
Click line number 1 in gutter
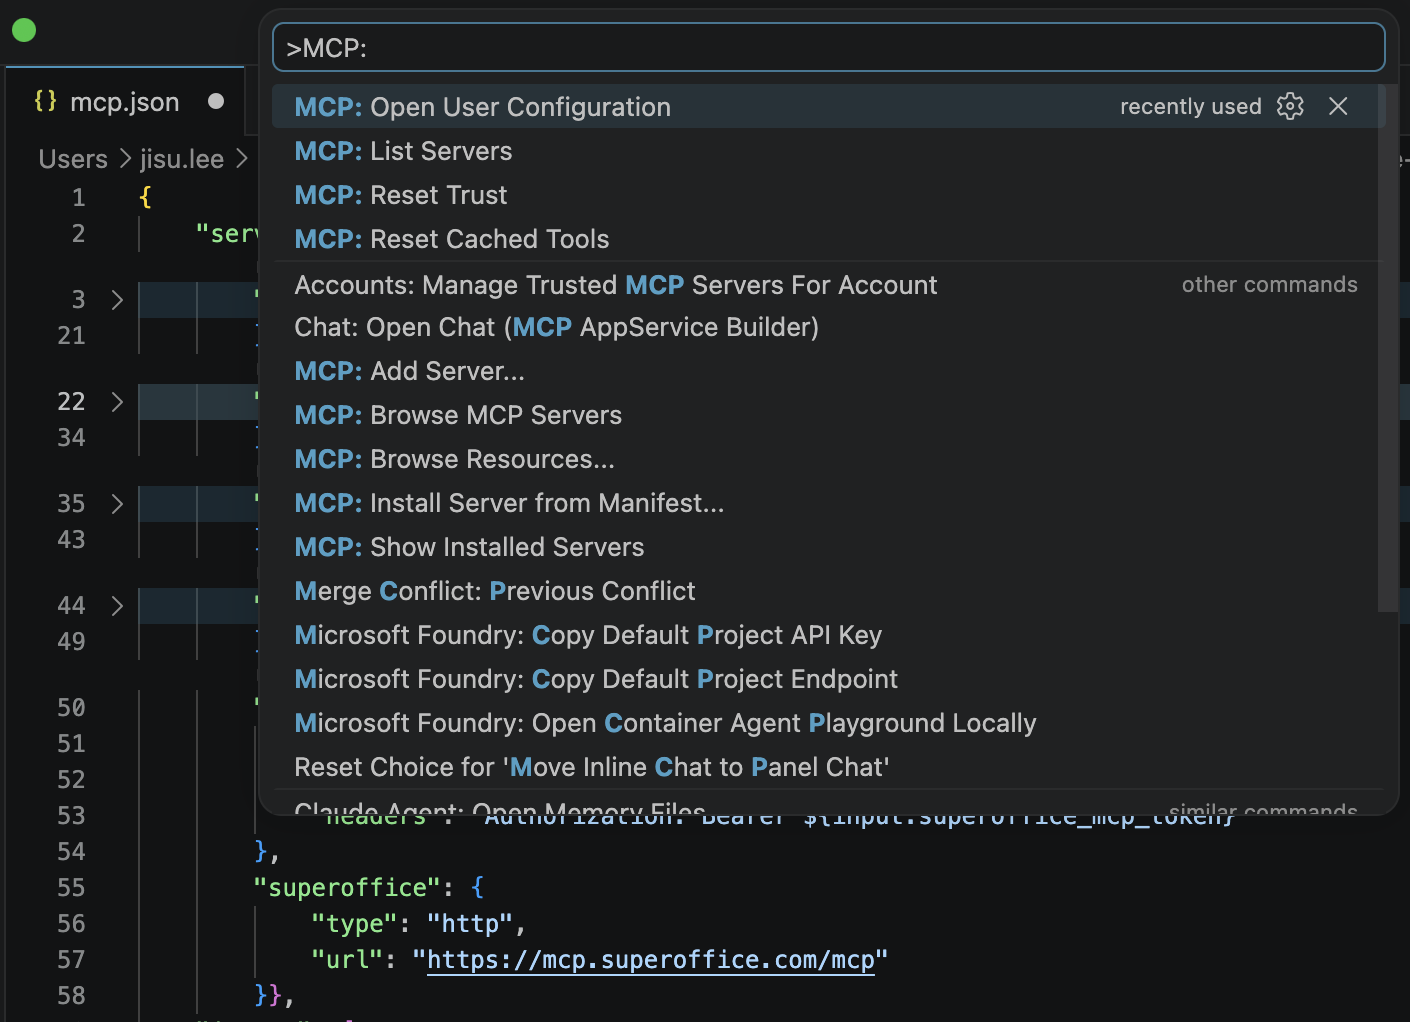click(x=78, y=198)
